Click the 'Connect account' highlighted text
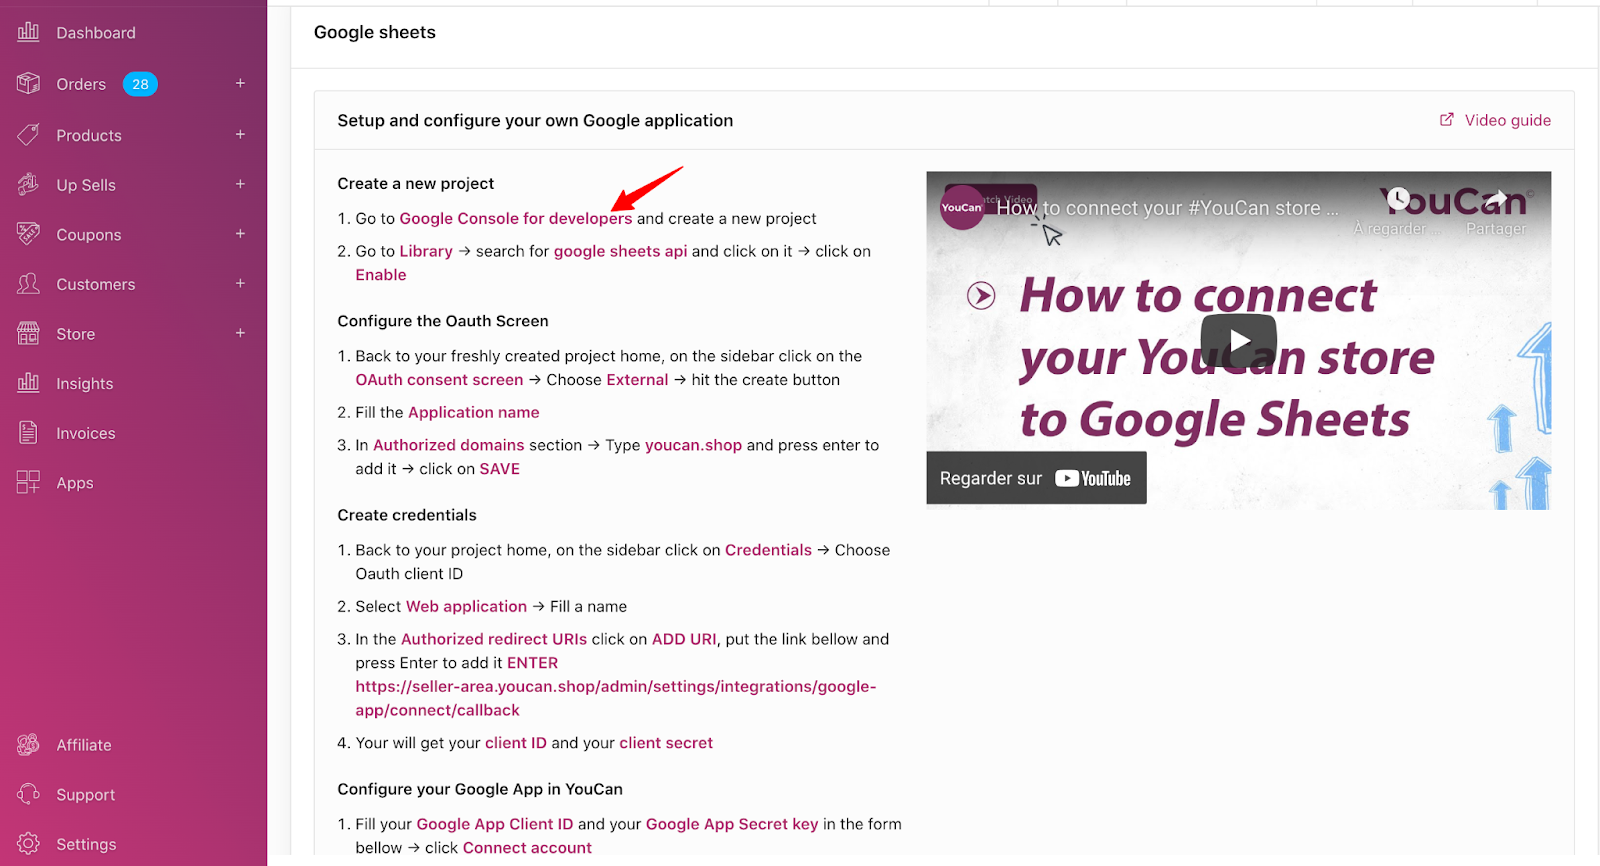Screen dimensions: 1600x866 click(x=527, y=848)
